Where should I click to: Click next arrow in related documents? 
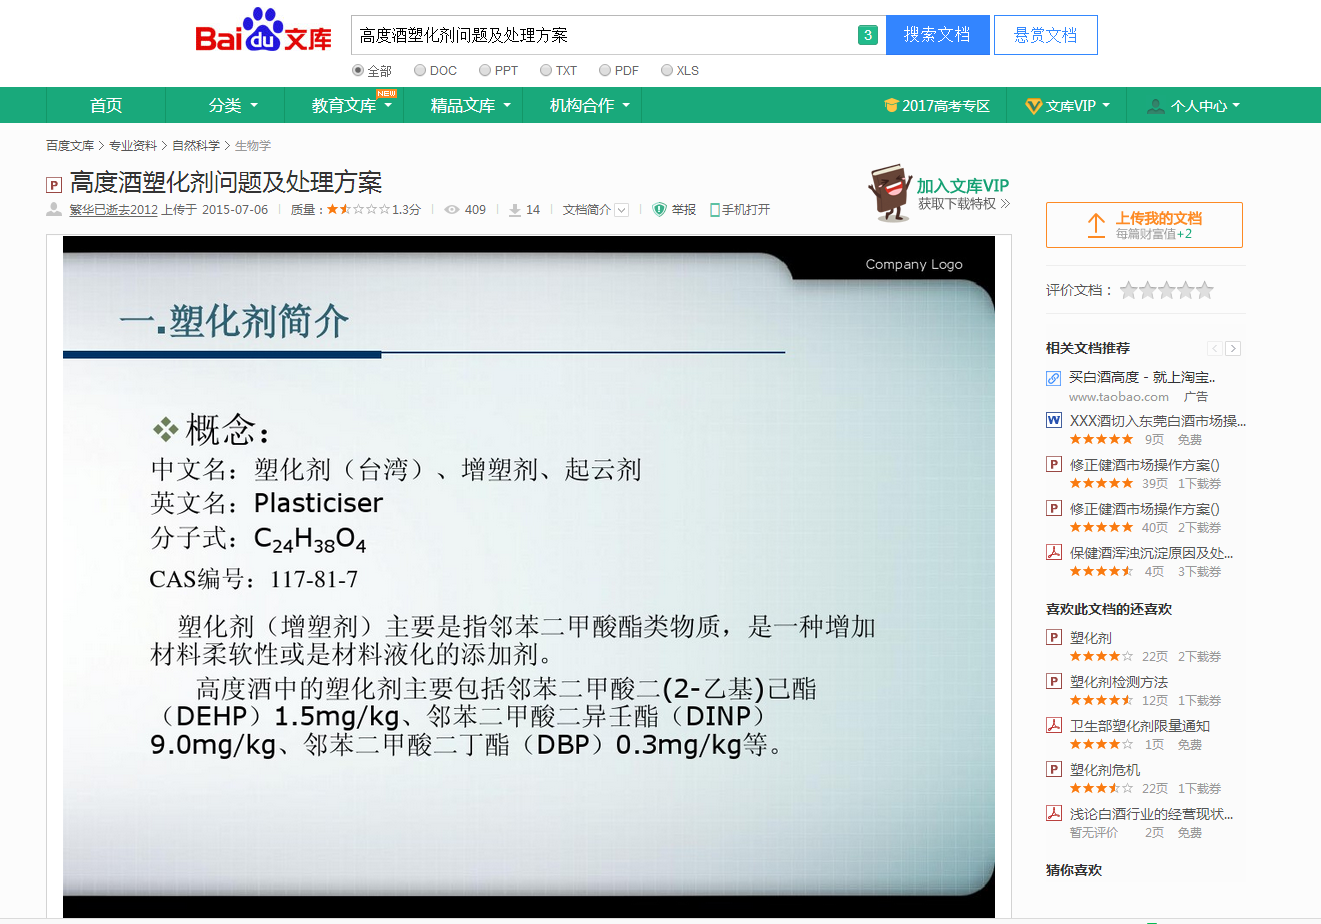click(x=1233, y=348)
